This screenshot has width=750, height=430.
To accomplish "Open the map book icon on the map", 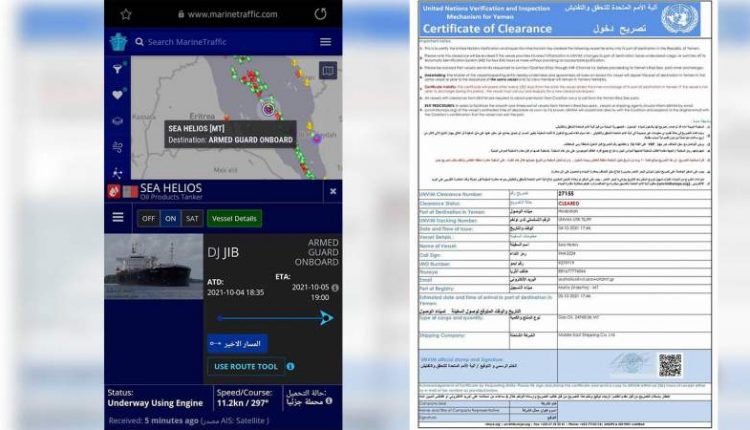I will pos(326,71).
